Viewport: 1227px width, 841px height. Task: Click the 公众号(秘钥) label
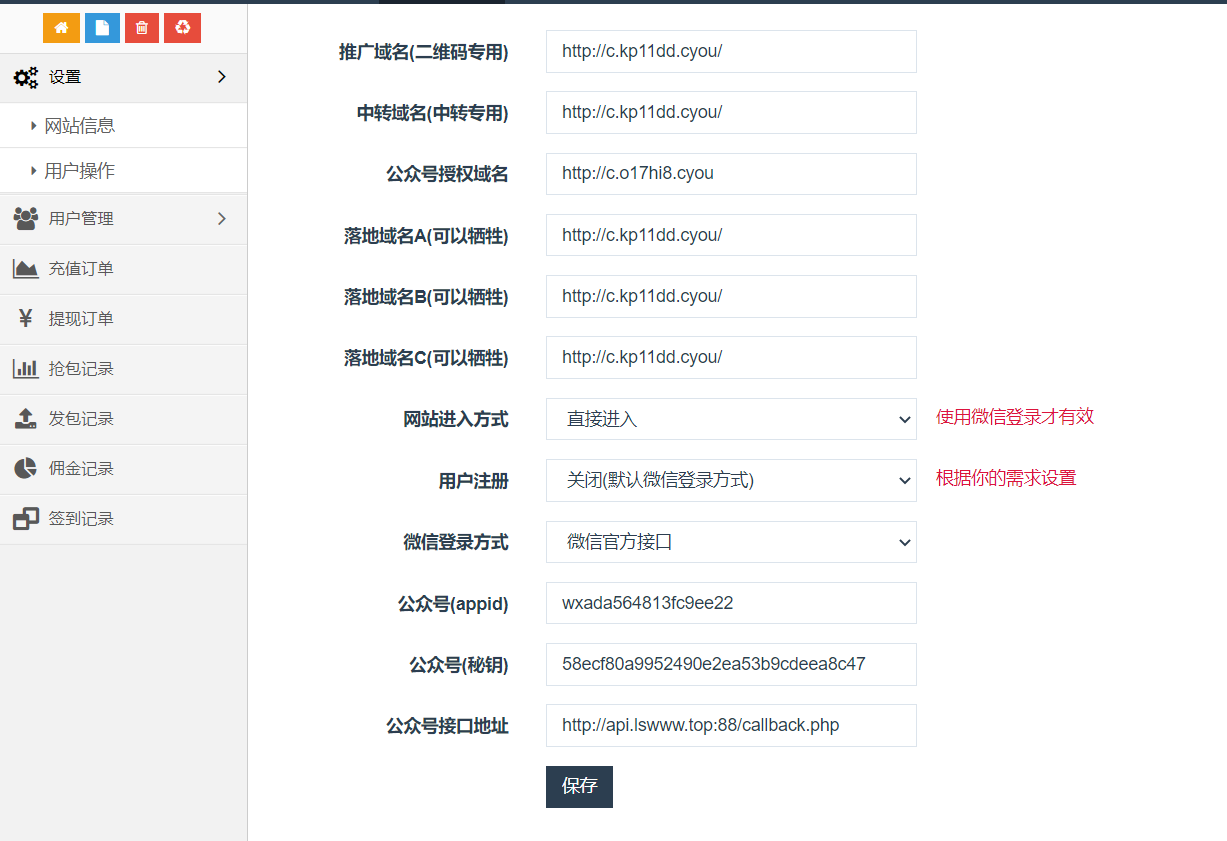pos(459,665)
